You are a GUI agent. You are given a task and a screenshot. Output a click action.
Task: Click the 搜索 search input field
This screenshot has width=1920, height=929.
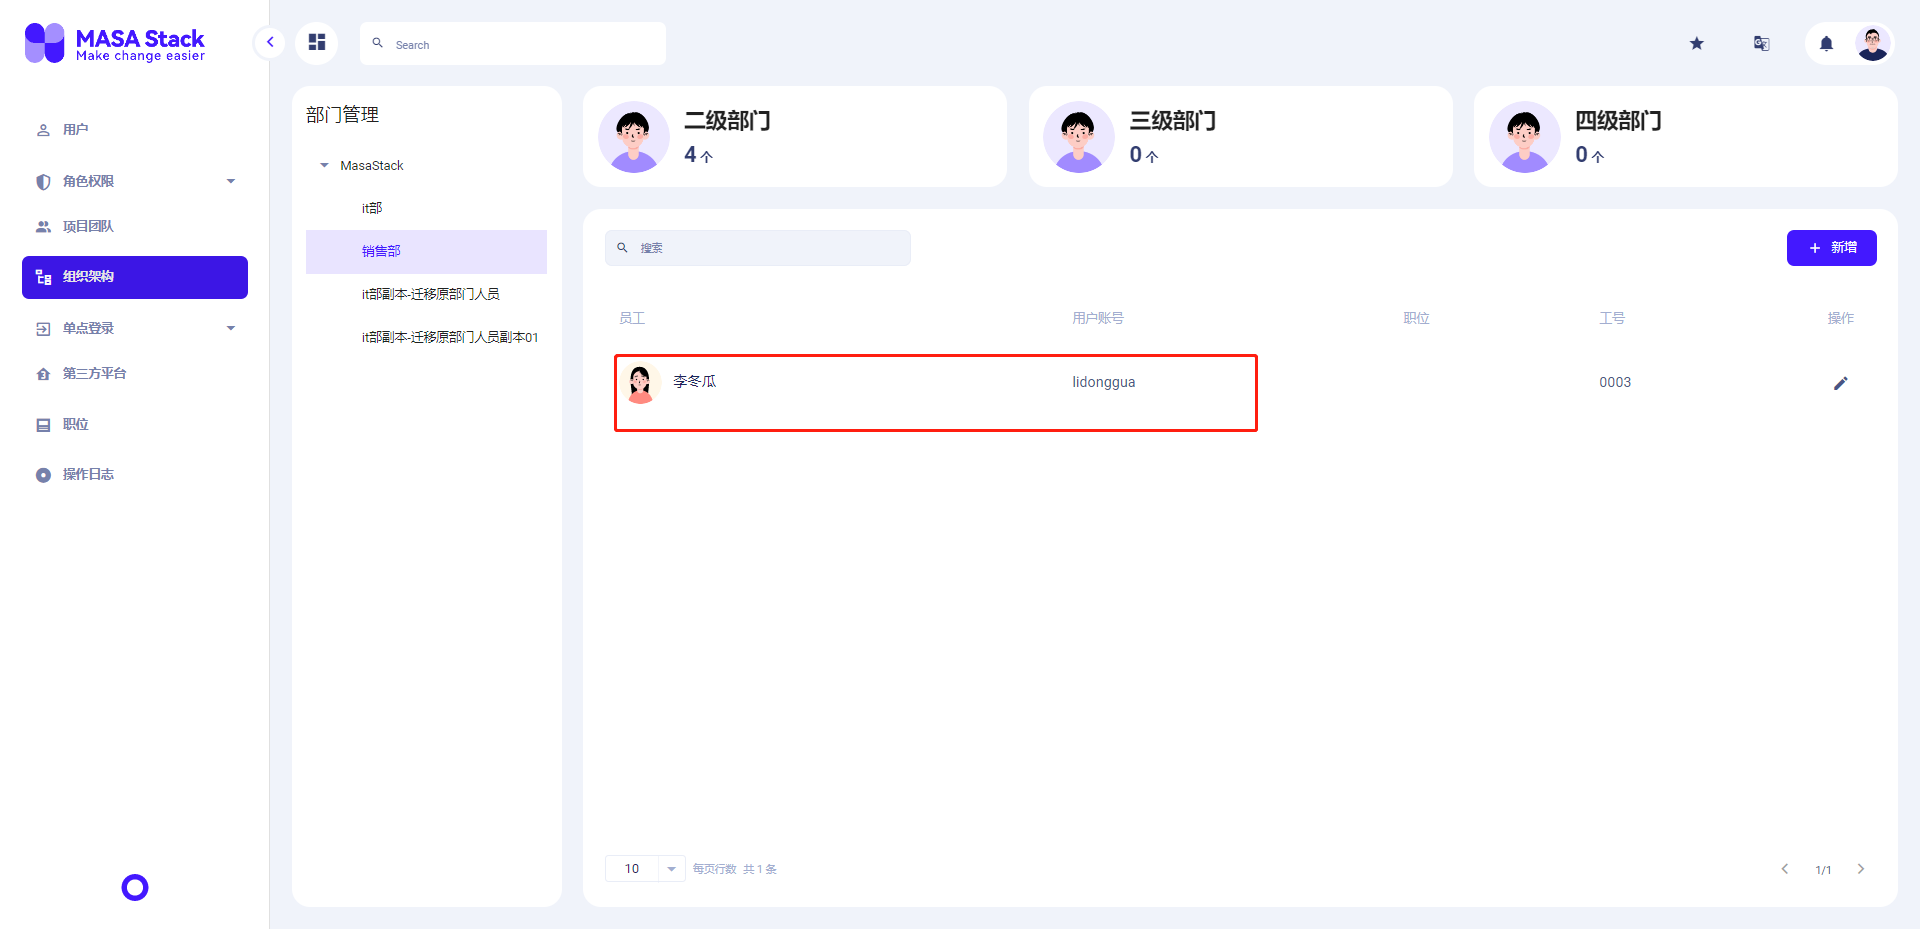[x=757, y=247]
